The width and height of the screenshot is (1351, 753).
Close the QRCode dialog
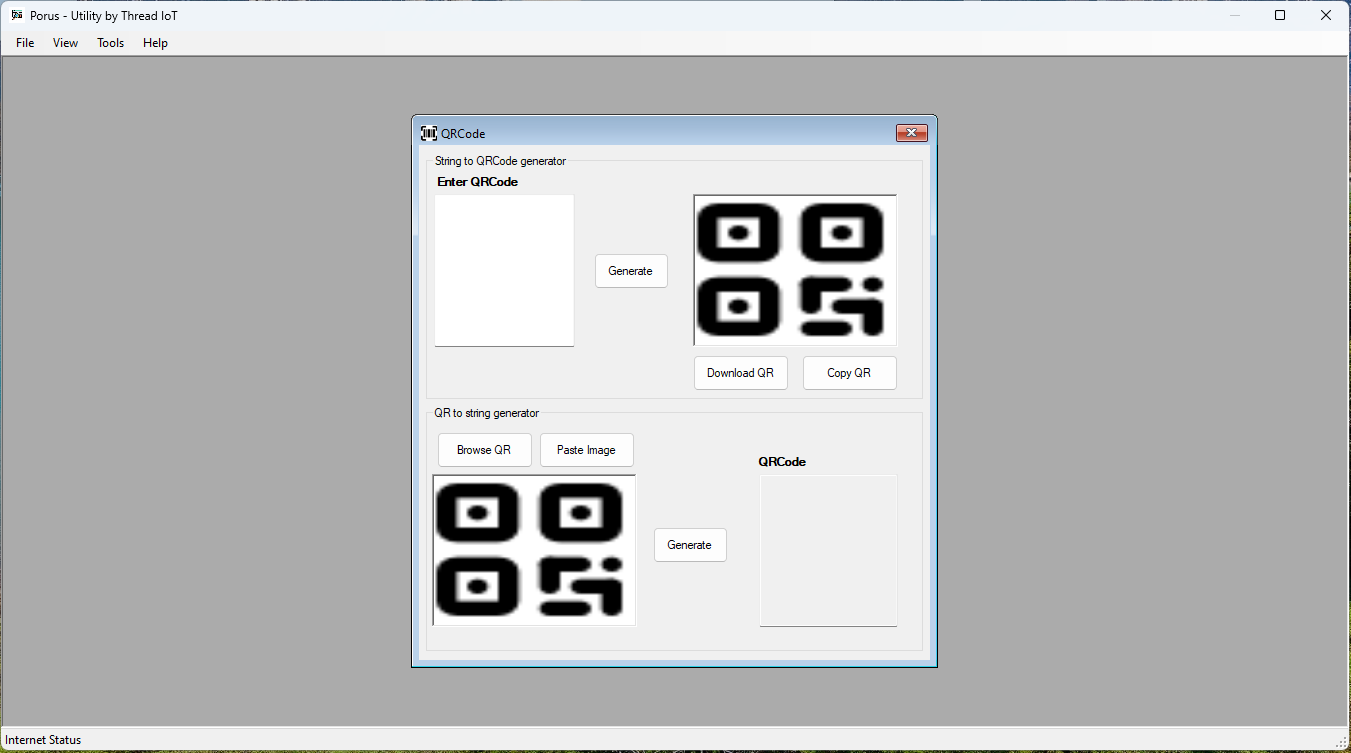pos(911,132)
